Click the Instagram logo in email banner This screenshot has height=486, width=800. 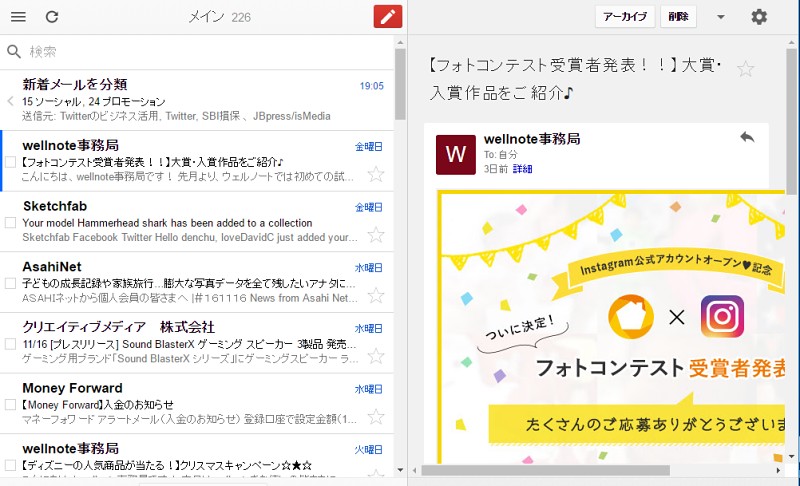[x=722, y=316]
